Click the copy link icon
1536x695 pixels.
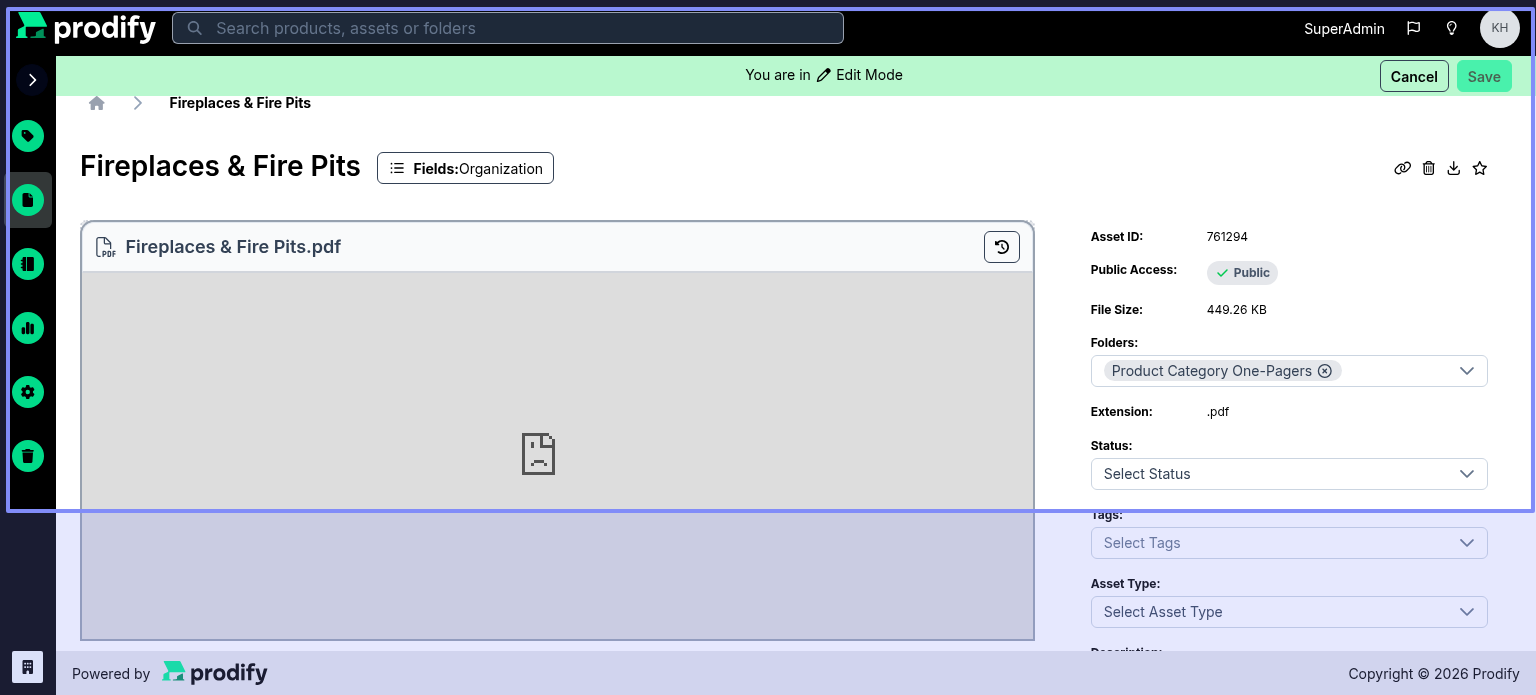pyautogui.click(x=1402, y=168)
